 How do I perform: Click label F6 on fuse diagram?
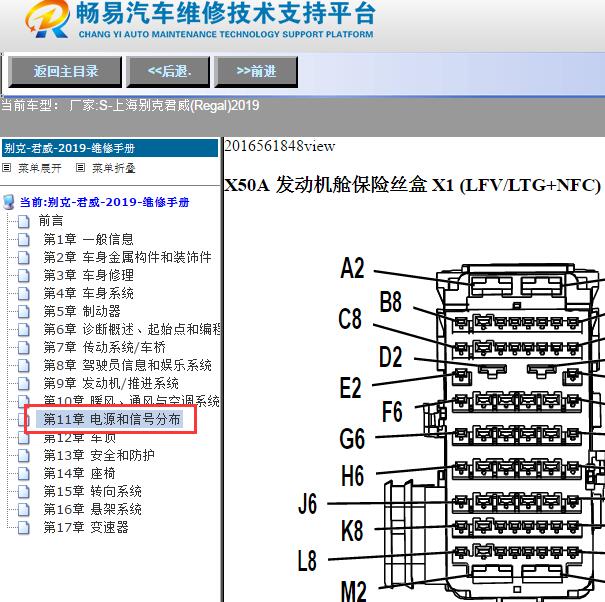392,411
